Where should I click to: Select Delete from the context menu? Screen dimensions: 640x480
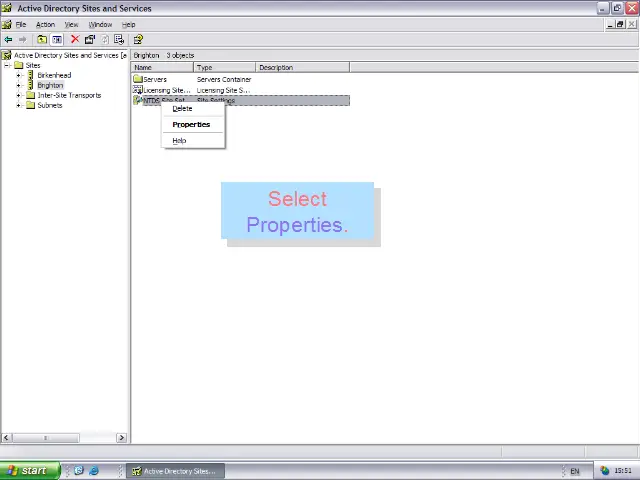pyautogui.click(x=193, y=109)
